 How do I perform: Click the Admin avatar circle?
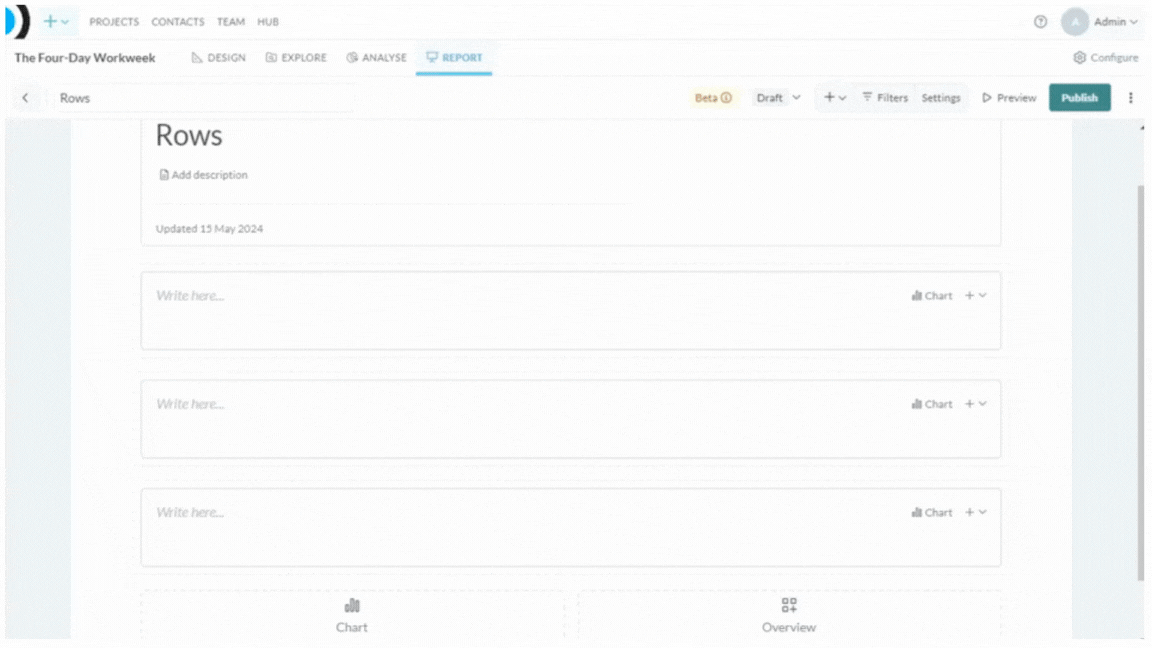point(1075,22)
